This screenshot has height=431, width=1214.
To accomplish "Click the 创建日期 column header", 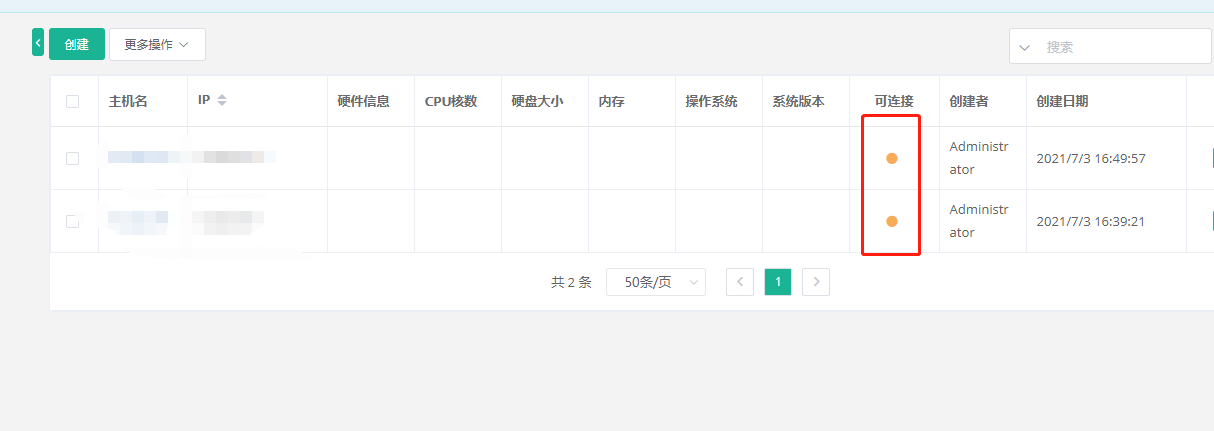I will point(1062,101).
